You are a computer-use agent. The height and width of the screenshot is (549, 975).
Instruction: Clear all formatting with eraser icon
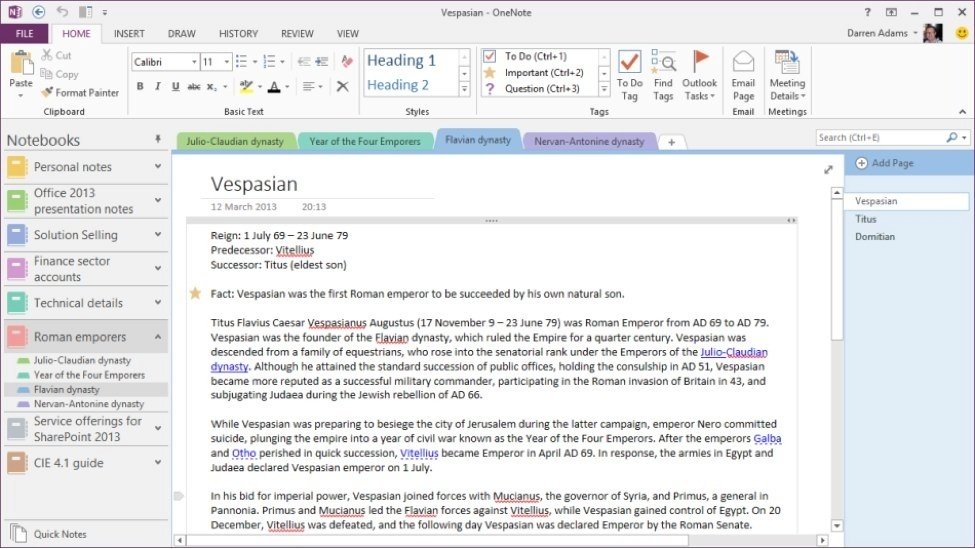point(347,62)
